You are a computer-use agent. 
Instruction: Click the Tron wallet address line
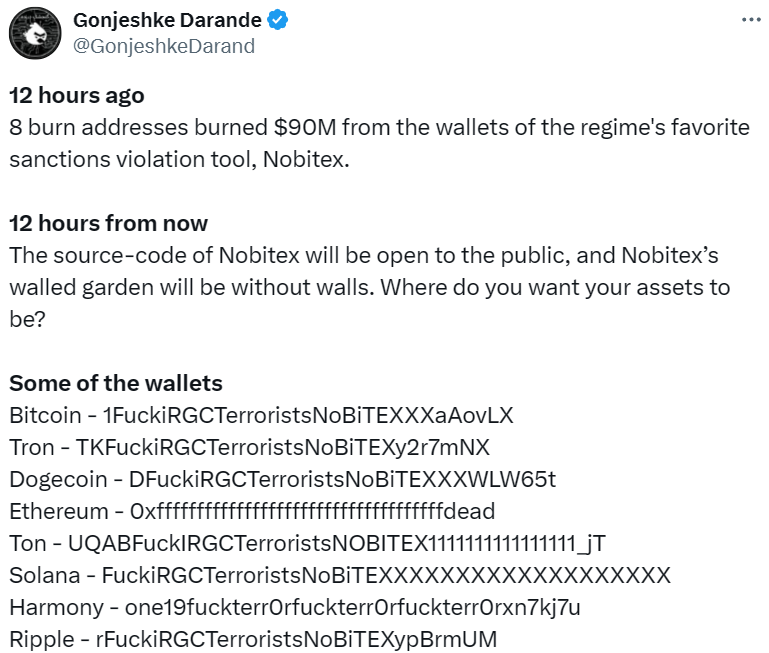[x=249, y=447]
